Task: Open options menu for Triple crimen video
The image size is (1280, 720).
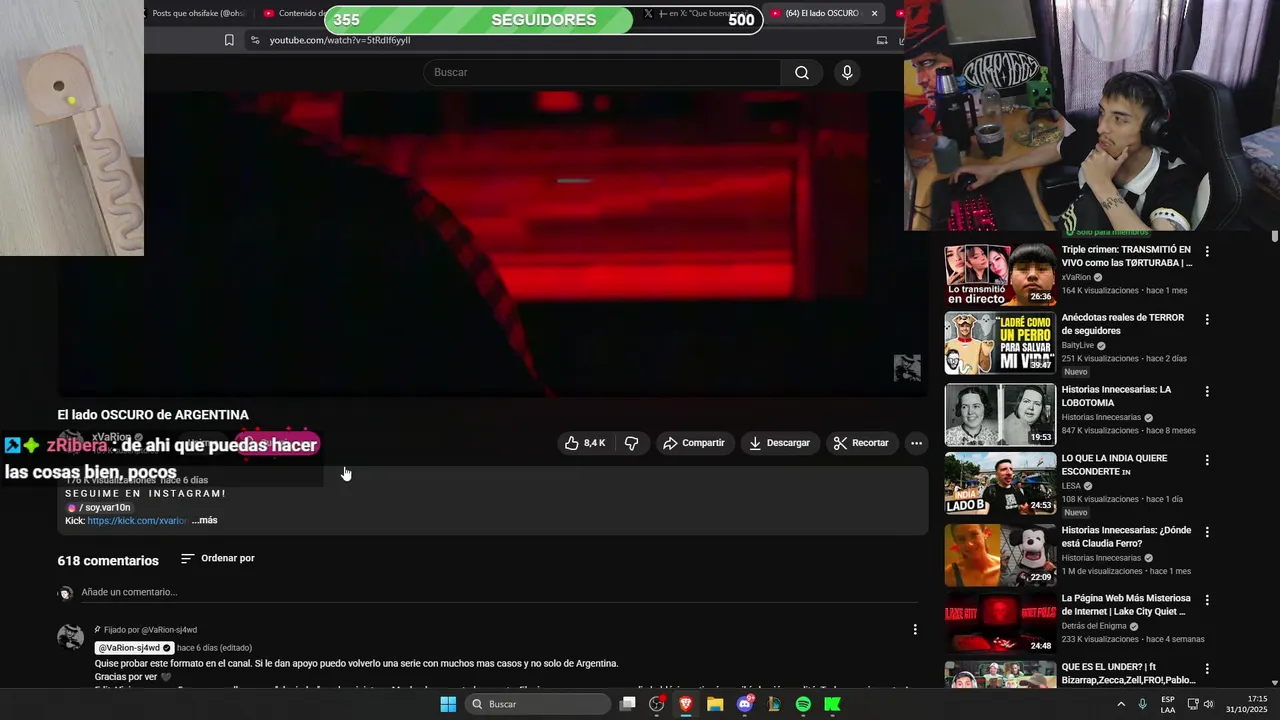Action: pos(1207,251)
